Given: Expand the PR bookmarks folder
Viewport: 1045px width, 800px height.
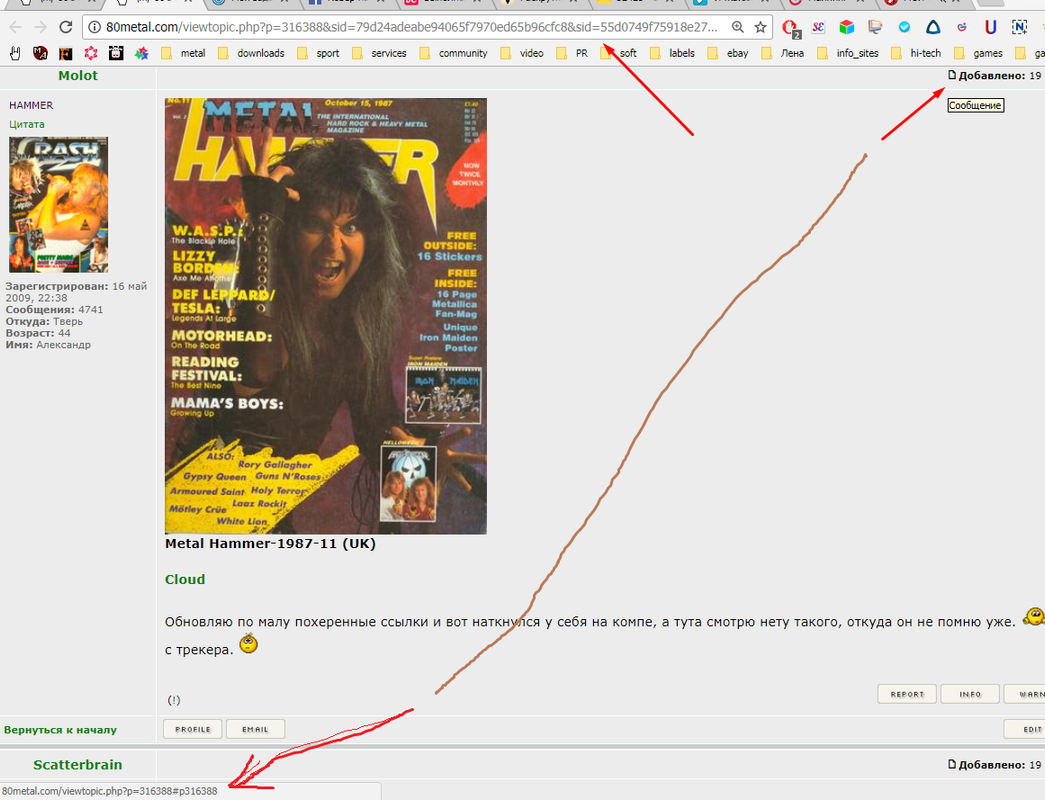Looking at the screenshot, I should [572, 53].
